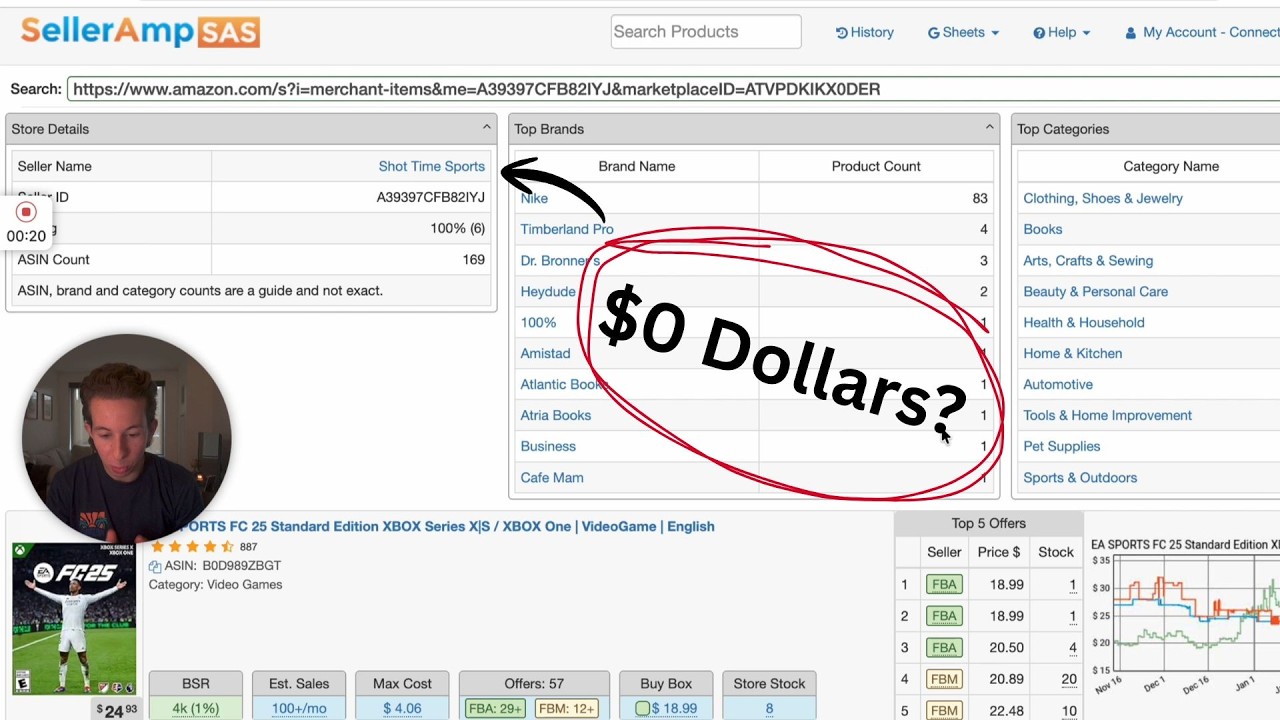1280x720 pixels.
Task: Select the Beauty & Personal Care category
Action: click(x=1095, y=291)
